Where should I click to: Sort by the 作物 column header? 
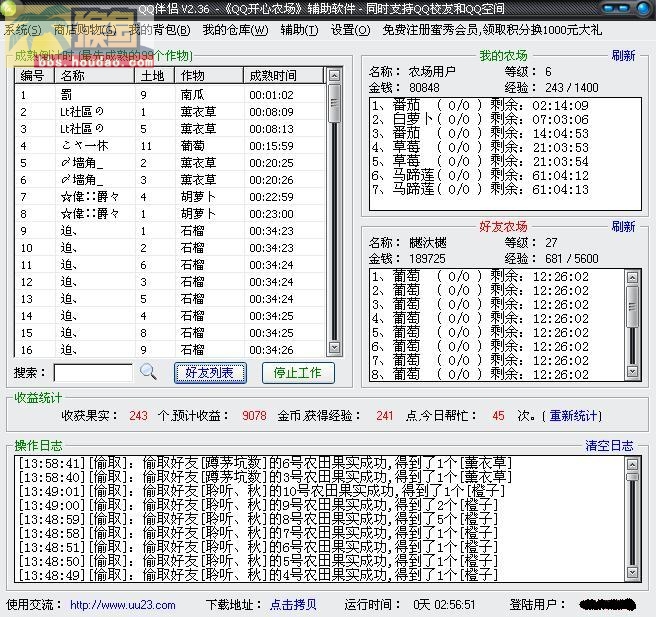click(x=209, y=76)
